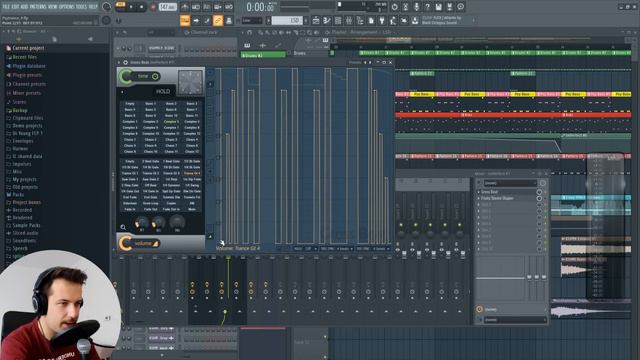Screen dimensions: 640x360
Task: Open the speech bubble icon in toolbar
Action: click(x=460, y=7)
